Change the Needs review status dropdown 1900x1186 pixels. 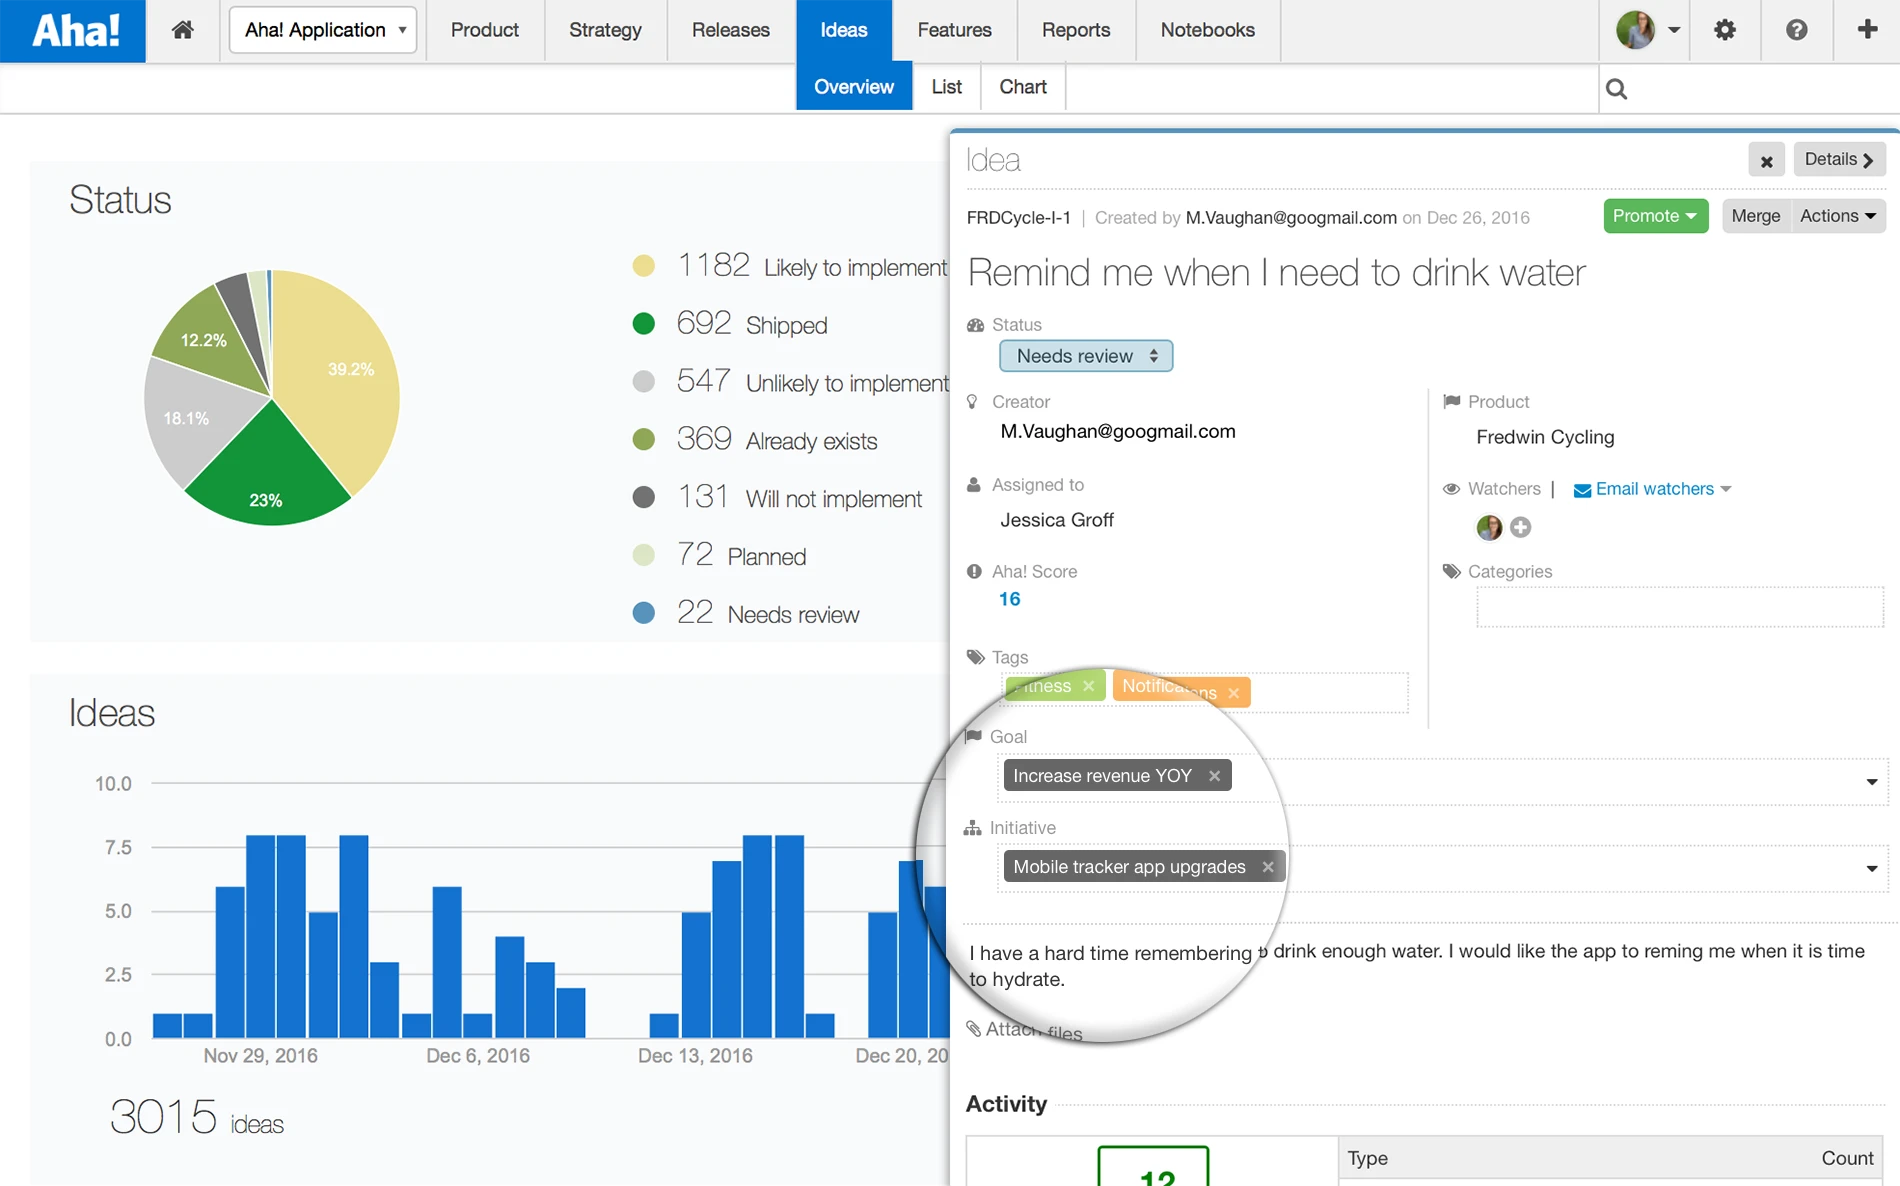[x=1086, y=356]
